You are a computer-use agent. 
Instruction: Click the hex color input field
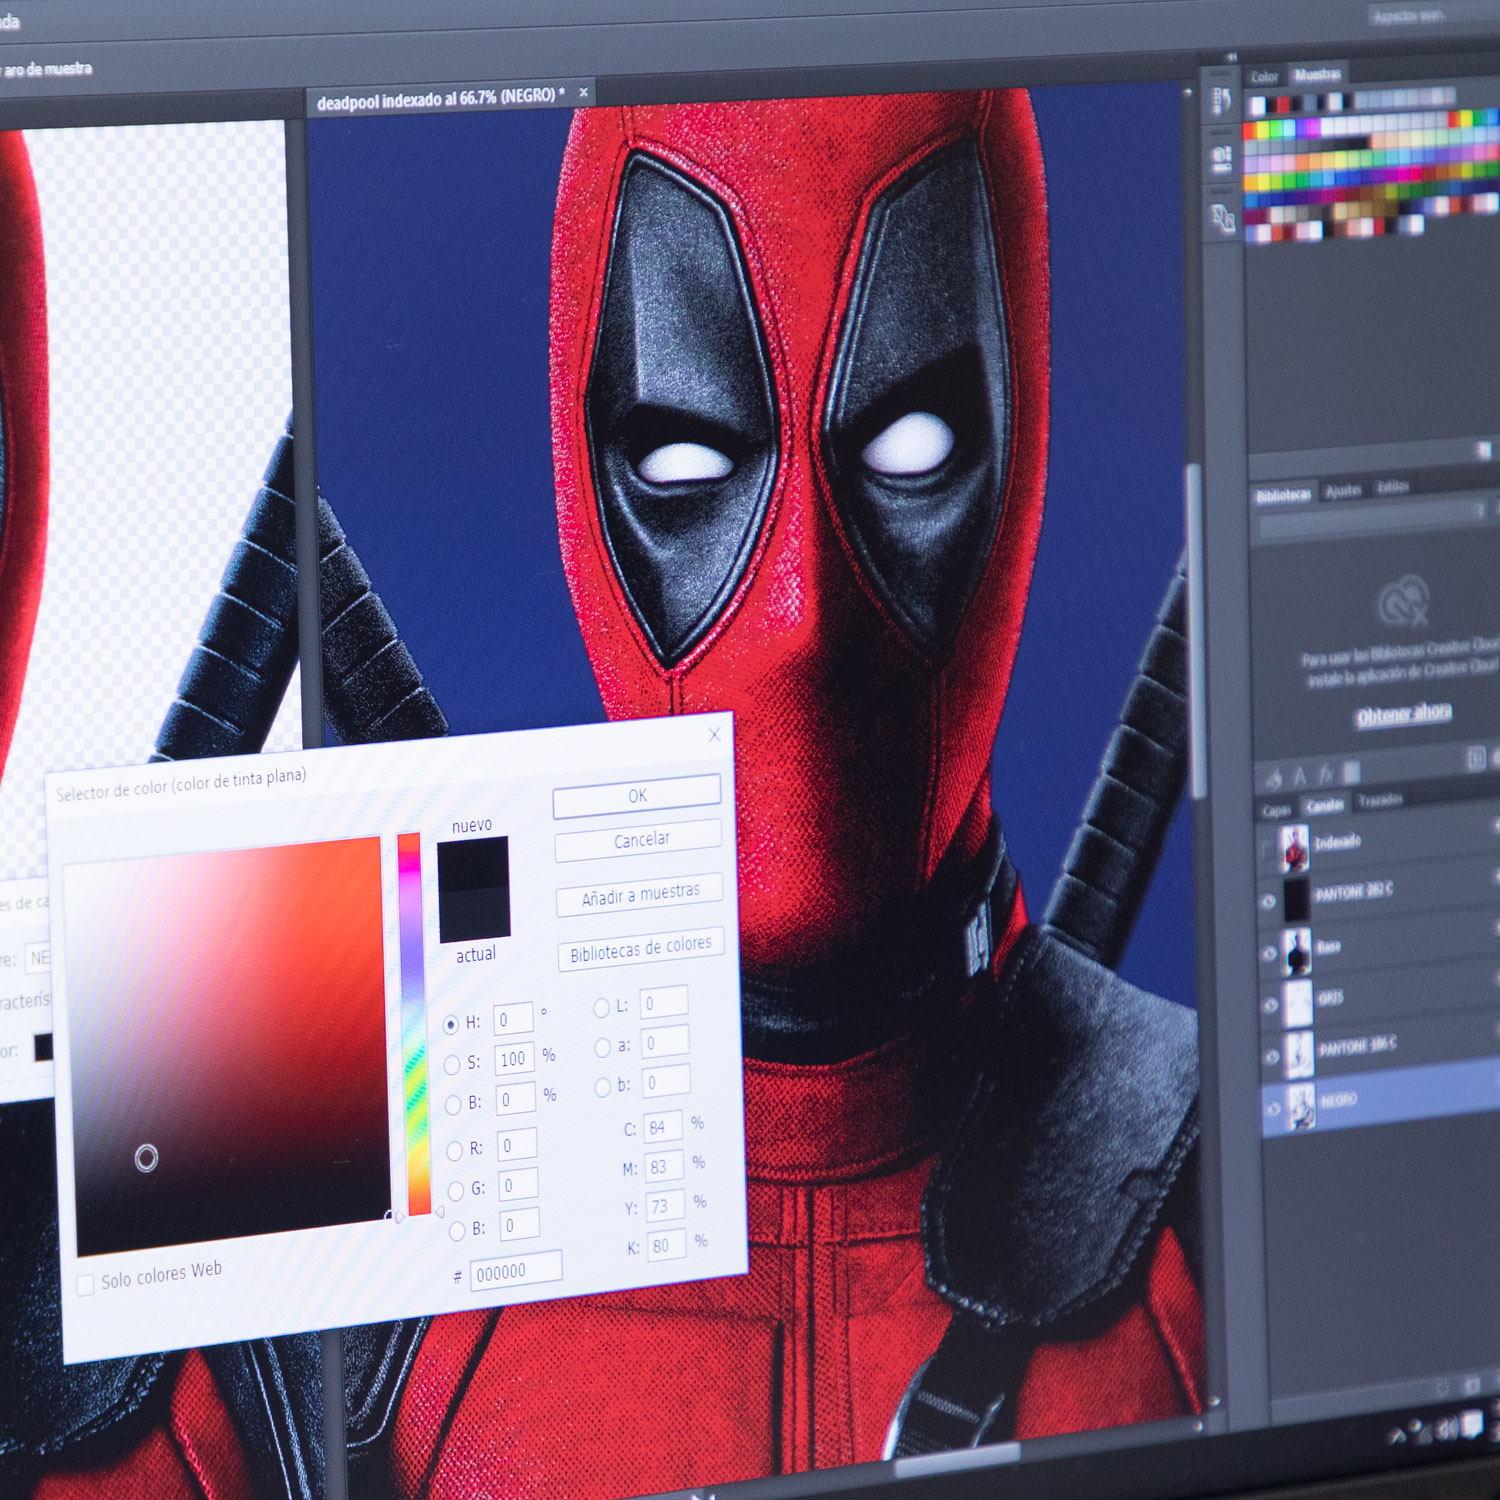[516, 1271]
